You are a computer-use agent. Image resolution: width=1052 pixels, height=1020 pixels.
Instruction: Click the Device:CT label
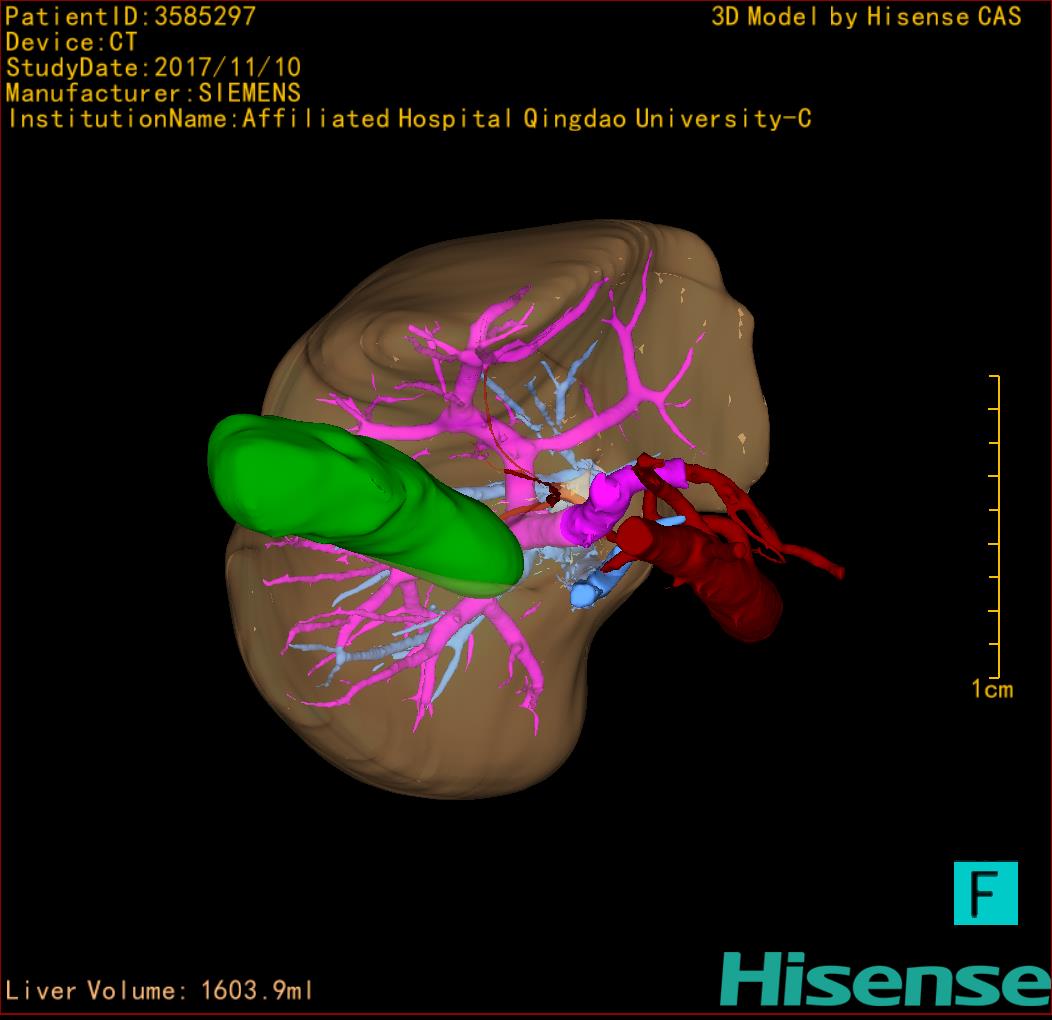71,42
